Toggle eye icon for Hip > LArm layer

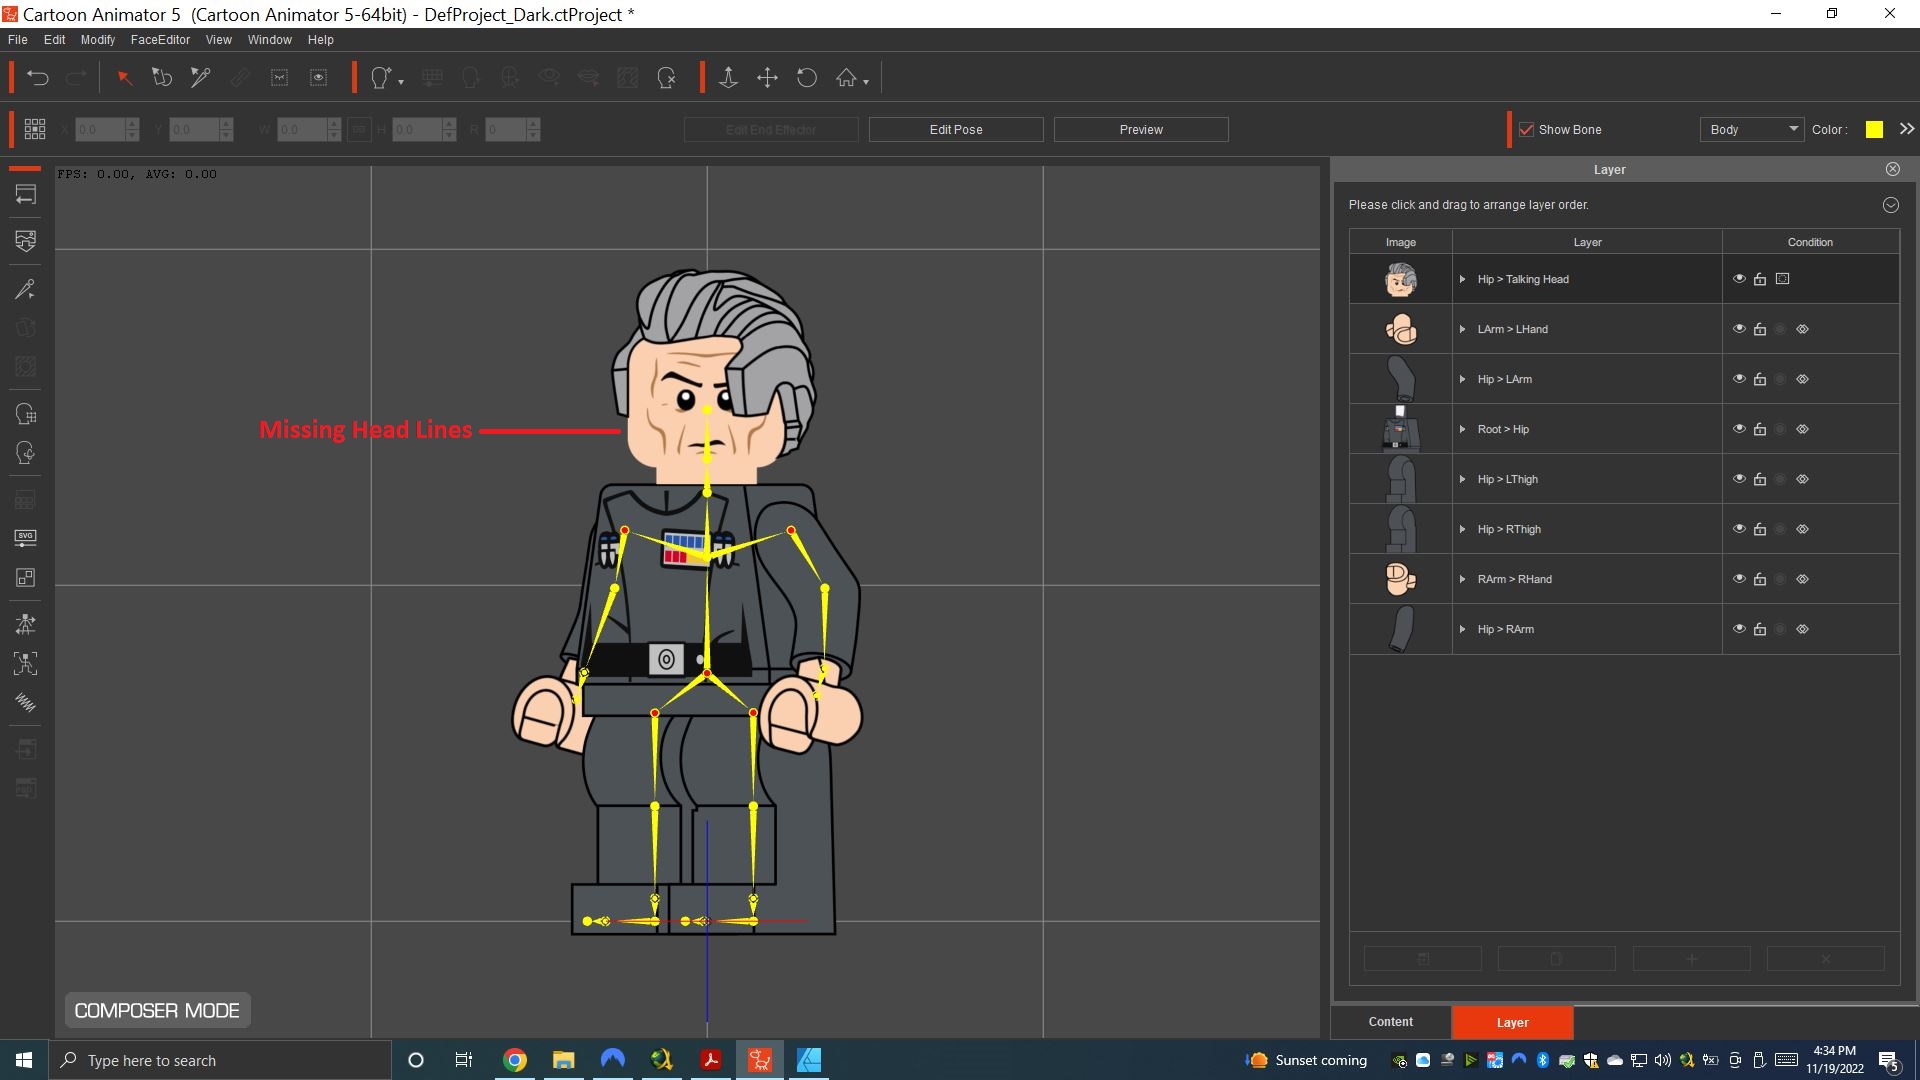[x=1739, y=379]
